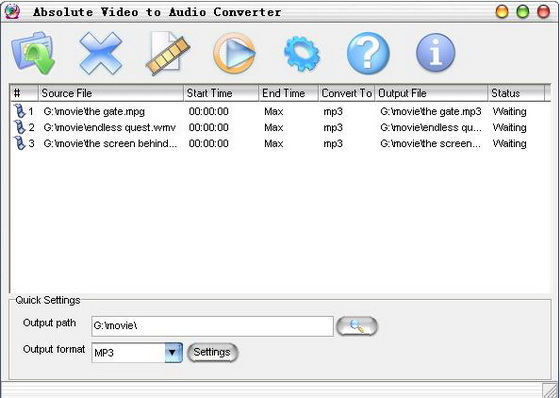The width and height of the screenshot is (560, 398).
Task: Click Waiting status of endless quest row
Action: pos(509,128)
